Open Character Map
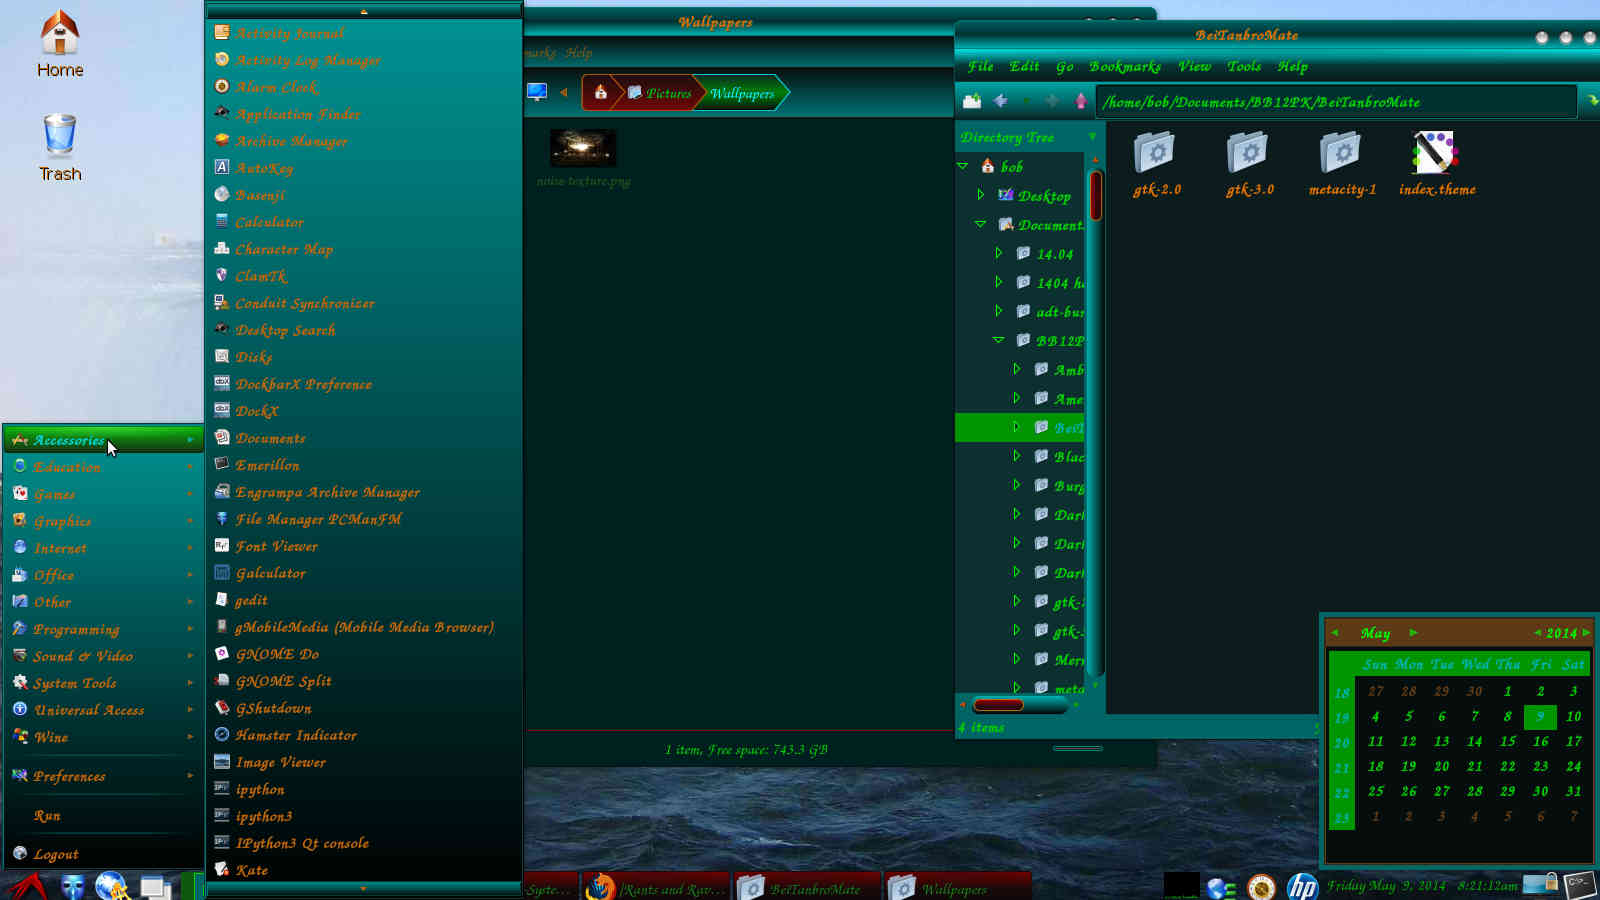 [364, 249]
